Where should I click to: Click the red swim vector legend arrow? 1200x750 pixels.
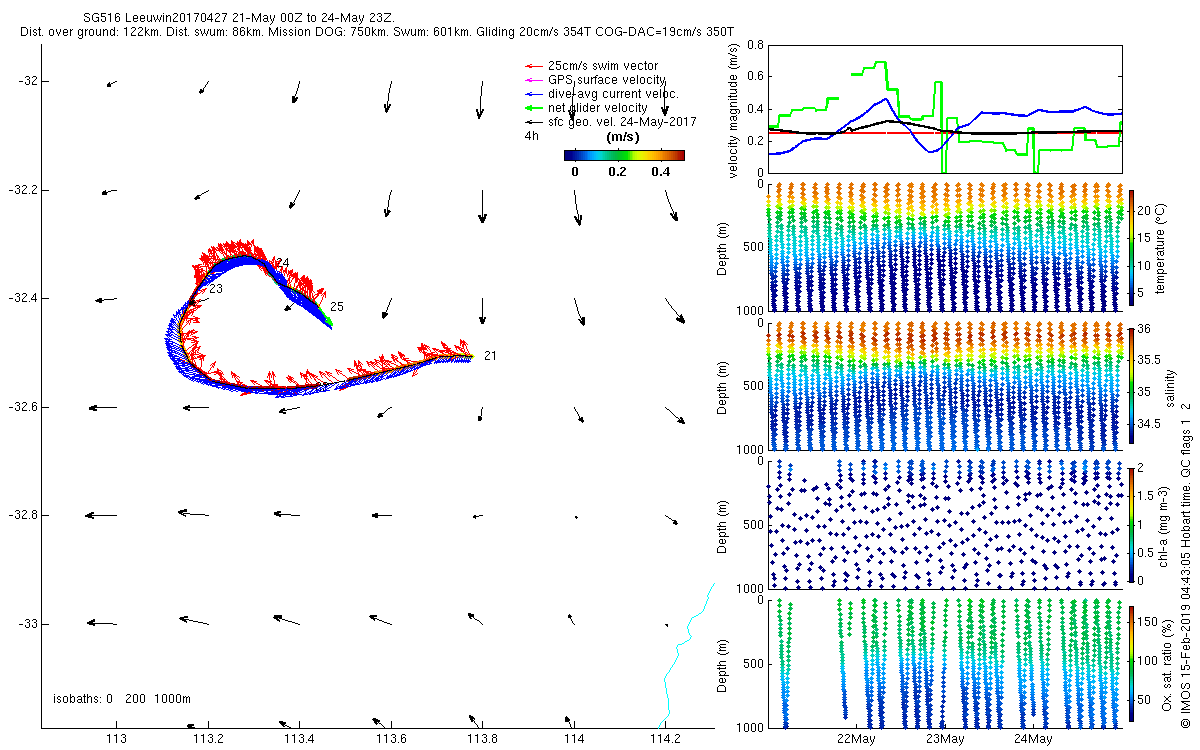coord(532,66)
